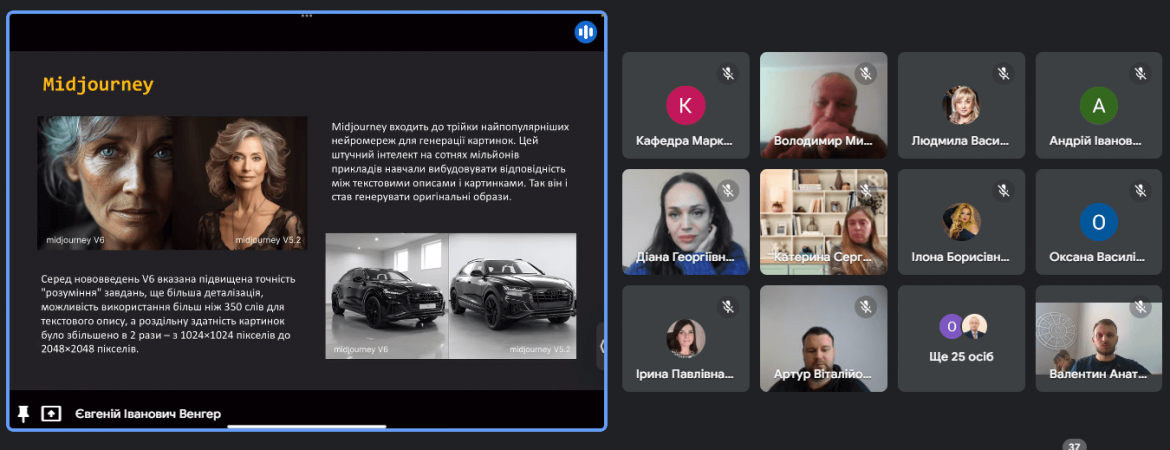The width and height of the screenshot is (1170, 450).
Task: Click Людмила Васи… profile photo avatar
Action: [x=961, y=105]
